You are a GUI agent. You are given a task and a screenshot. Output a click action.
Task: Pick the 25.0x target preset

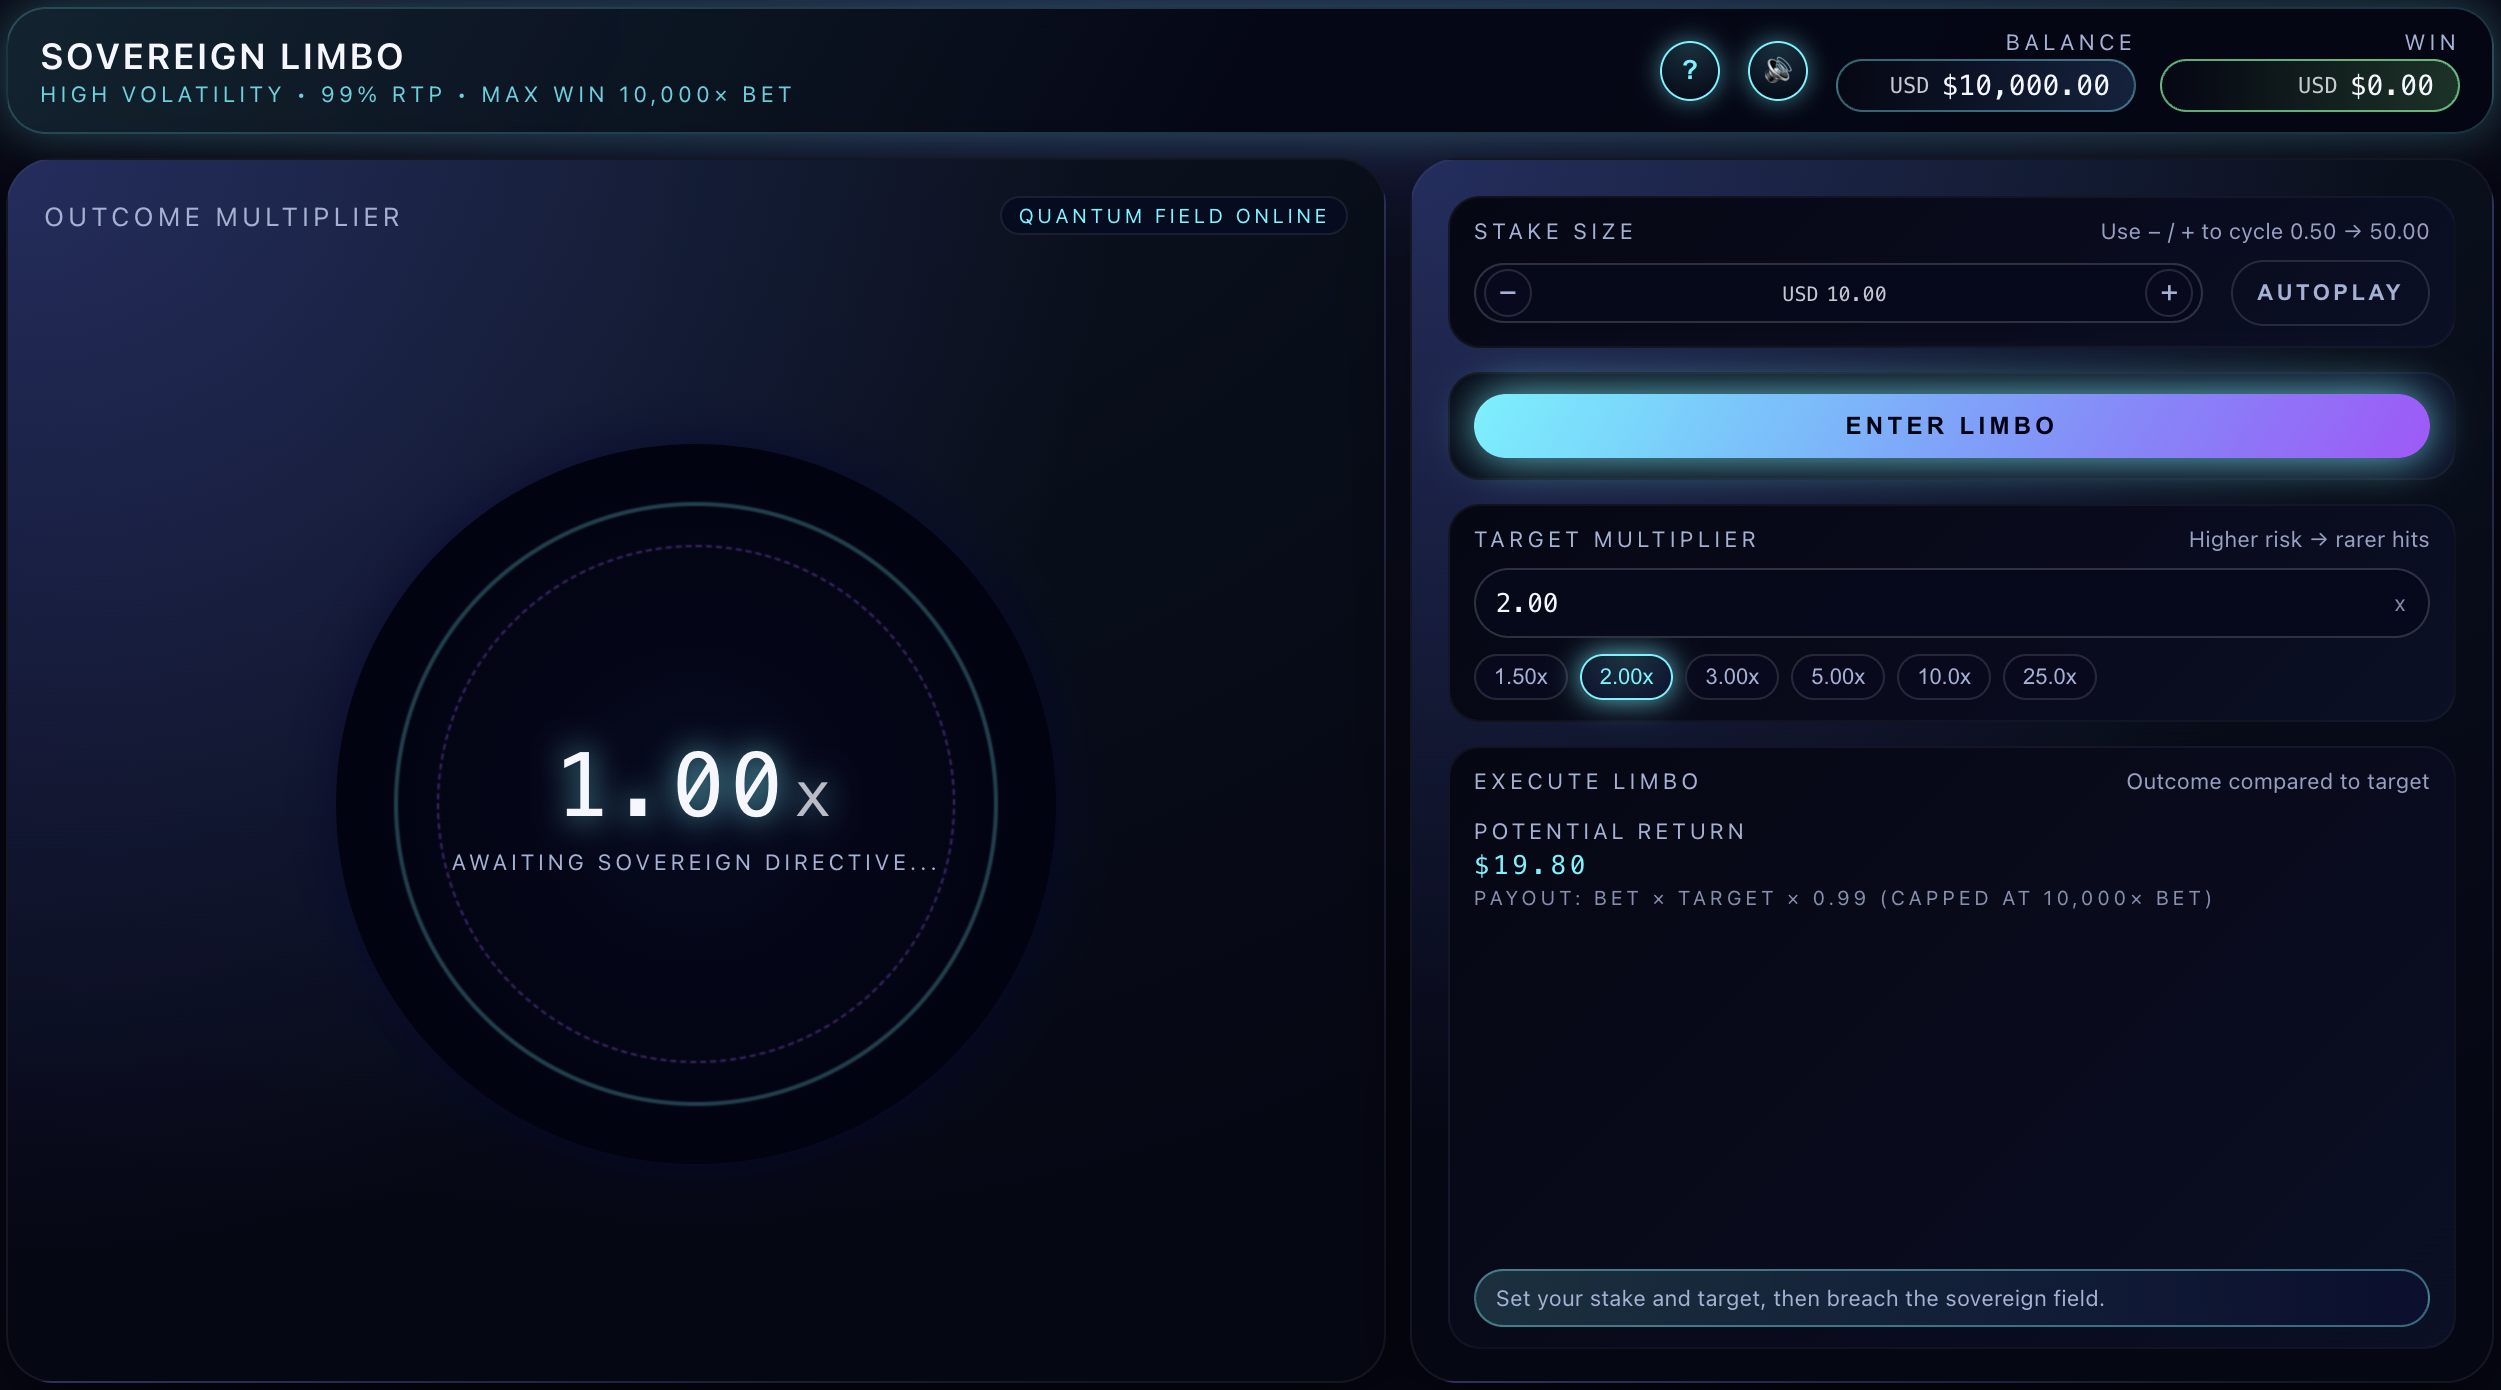point(2049,677)
